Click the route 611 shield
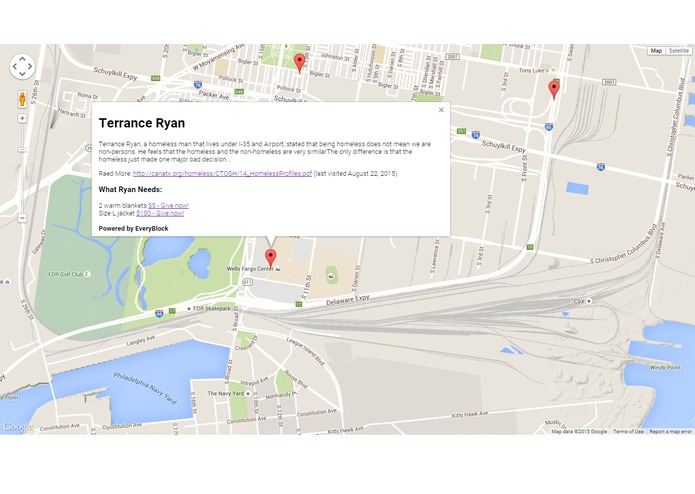Screen dimensions: 695x494 (x=247, y=282)
